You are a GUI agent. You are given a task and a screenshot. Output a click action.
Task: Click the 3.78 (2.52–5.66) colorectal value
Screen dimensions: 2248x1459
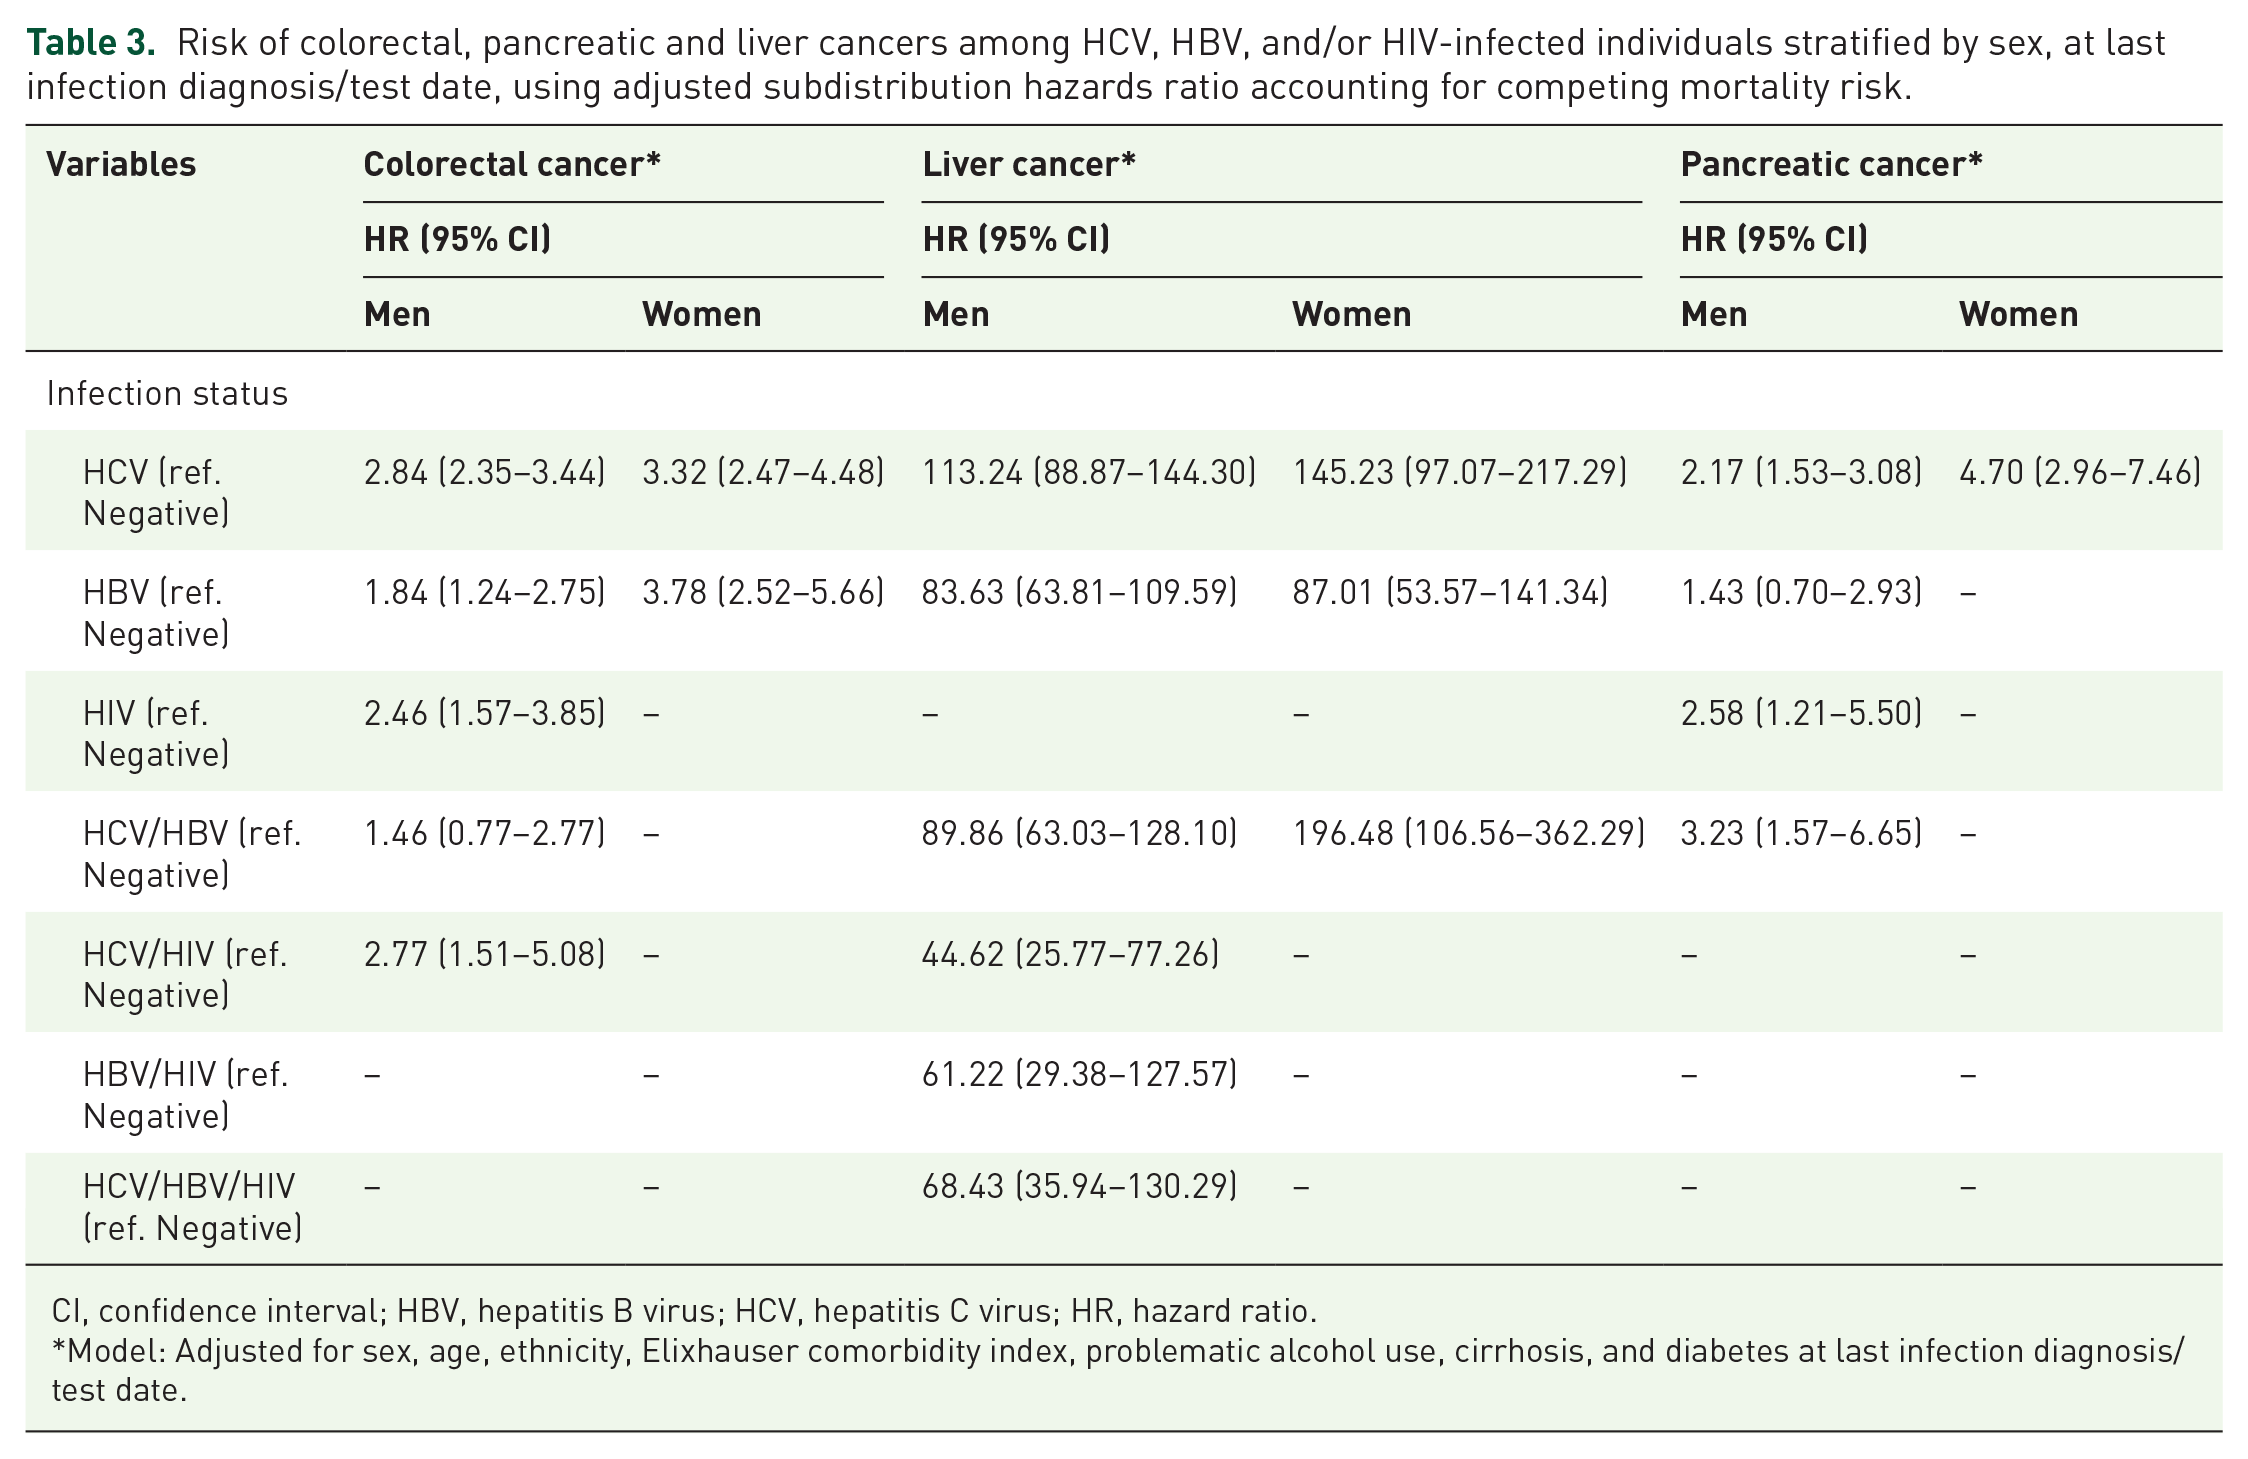tap(763, 592)
